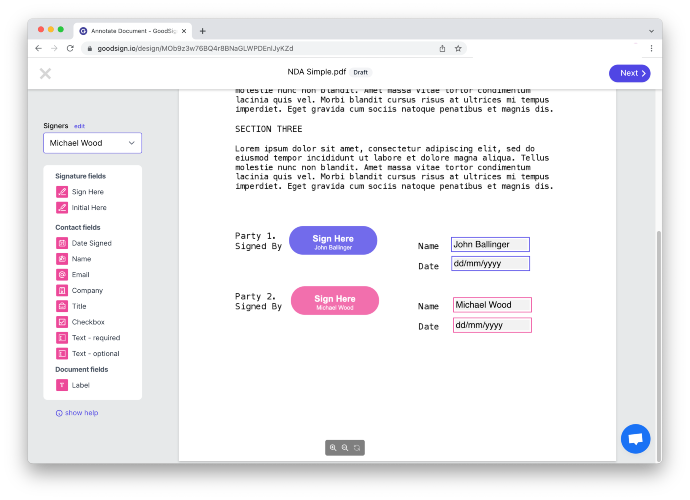Image resolution: width=690 pixels, height=500 pixels.
Task: Close the document editor with X
Action: [45, 74]
